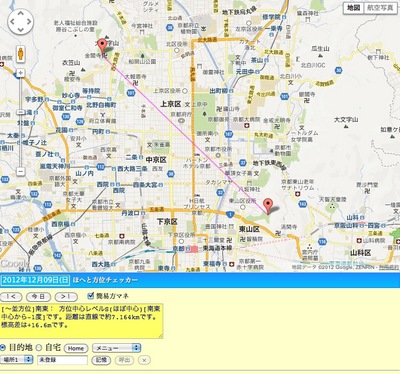Click the 修学院 station label
This screenshot has height=374, width=400.
pyautogui.click(x=271, y=17)
